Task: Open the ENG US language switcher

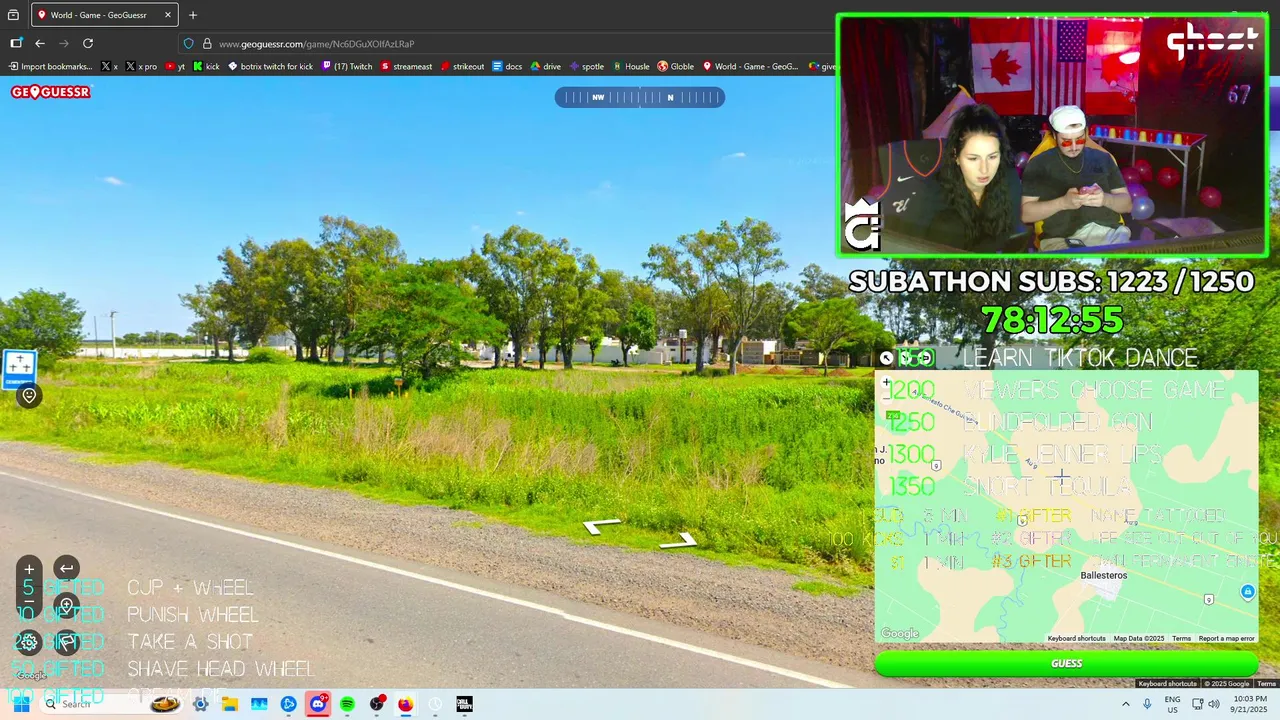Action: [x=1172, y=704]
